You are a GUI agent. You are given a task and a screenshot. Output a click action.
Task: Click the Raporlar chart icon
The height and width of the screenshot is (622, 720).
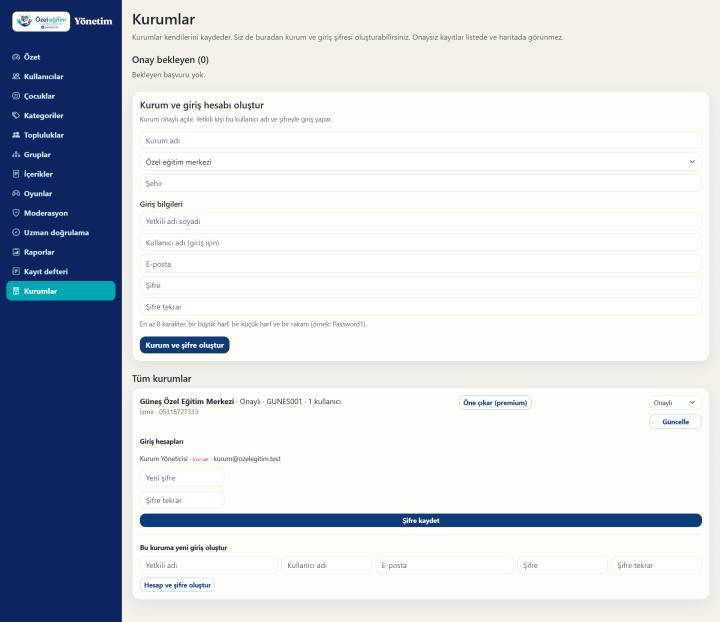(16, 252)
